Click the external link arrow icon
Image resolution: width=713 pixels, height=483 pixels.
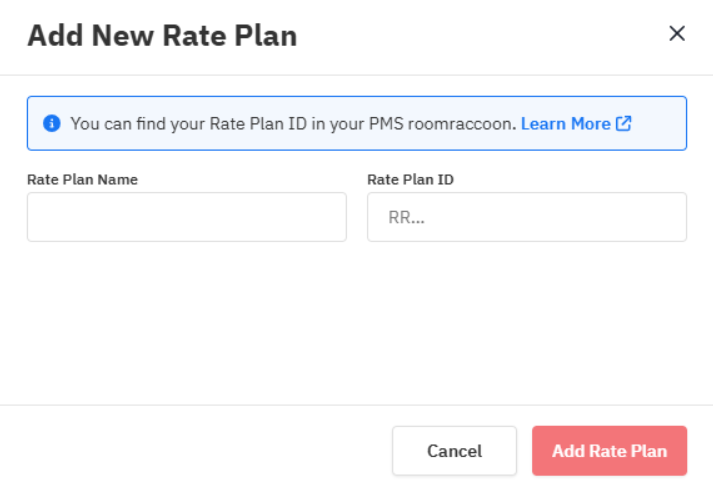click(624, 124)
